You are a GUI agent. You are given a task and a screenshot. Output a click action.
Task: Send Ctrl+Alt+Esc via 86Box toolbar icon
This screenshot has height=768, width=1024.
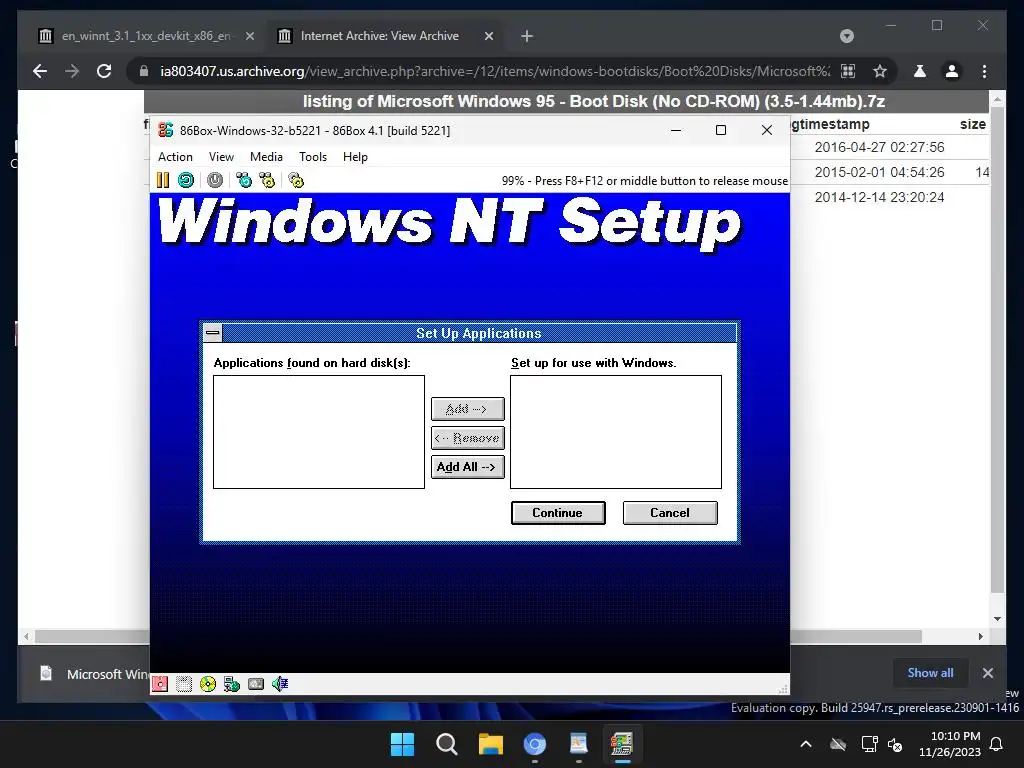[x=267, y=180]
